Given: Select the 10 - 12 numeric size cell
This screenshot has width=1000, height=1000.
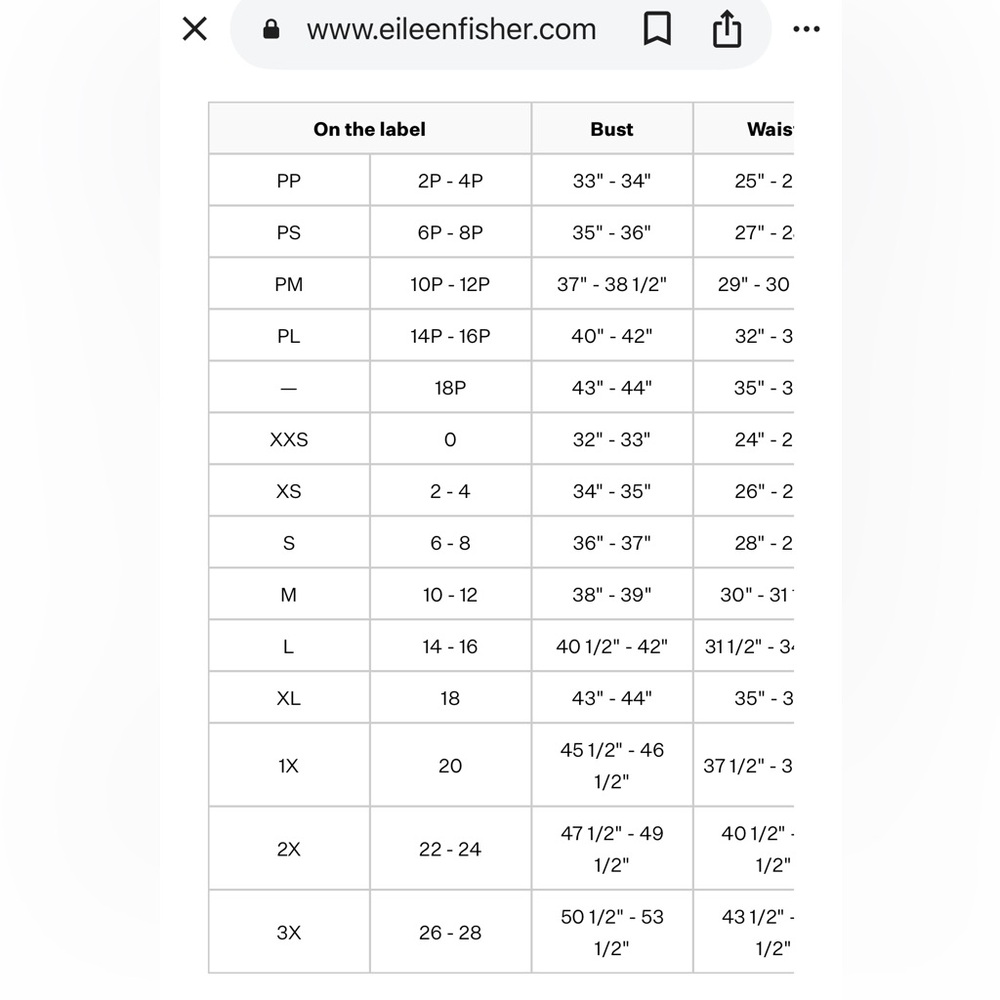Looking at the screenshot, I should 450,595.
